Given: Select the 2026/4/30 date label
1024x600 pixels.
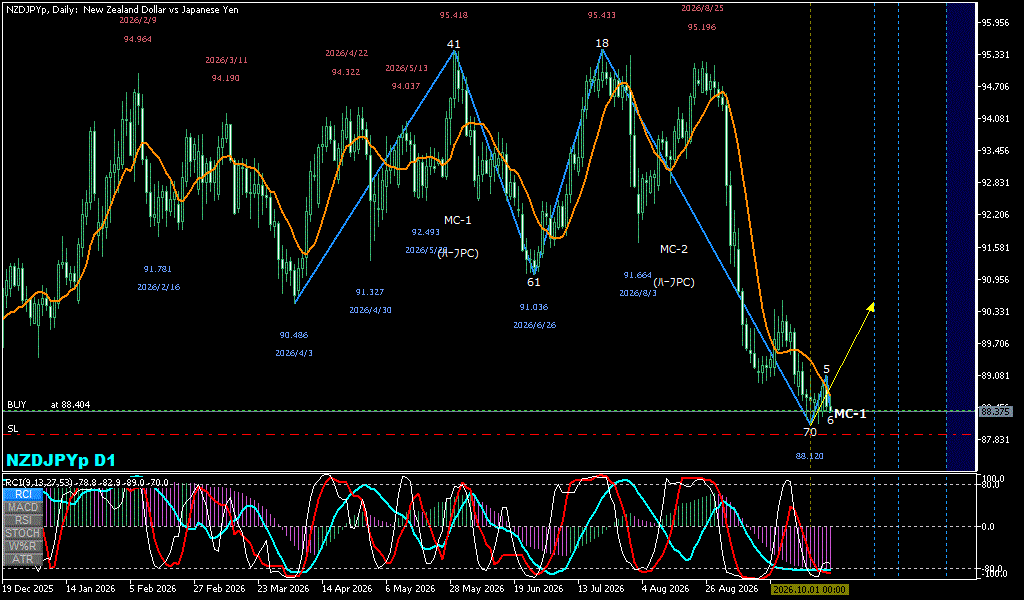Looking at the screenshot, I should [370, 310].
